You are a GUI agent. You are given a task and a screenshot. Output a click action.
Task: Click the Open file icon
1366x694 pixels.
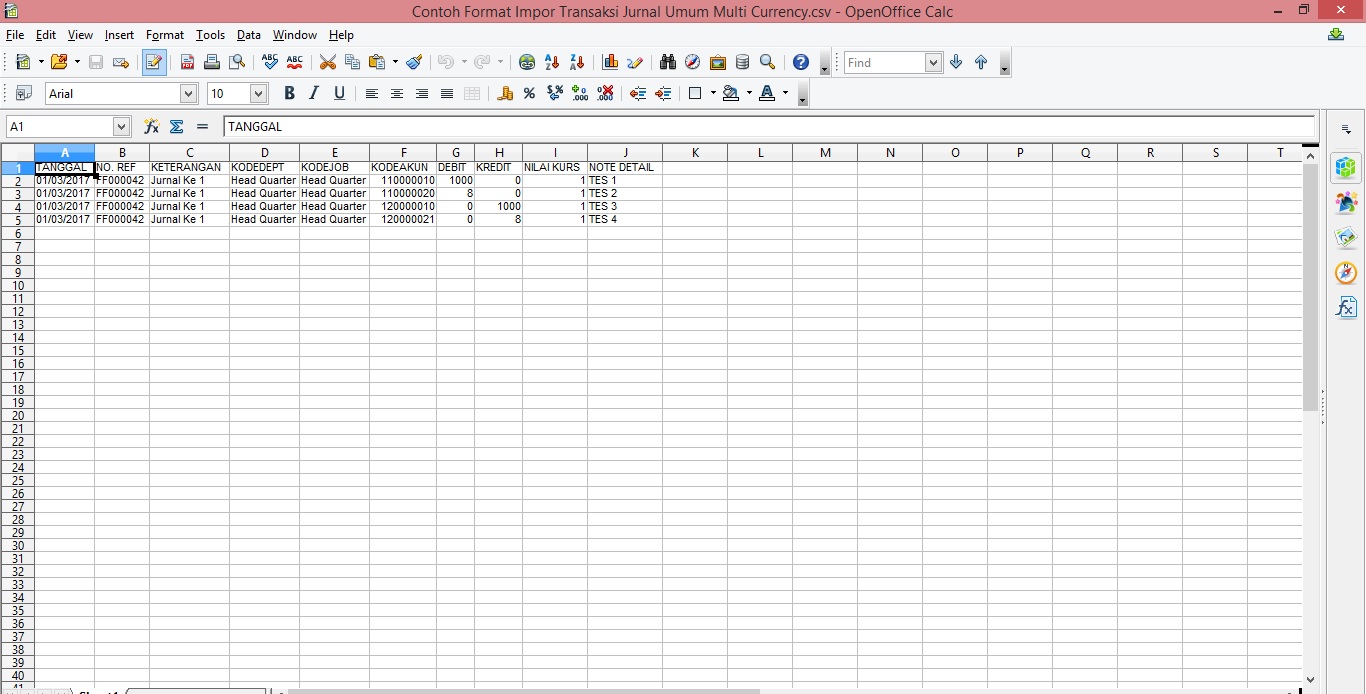pyautogui.click(x=59, y=62)
